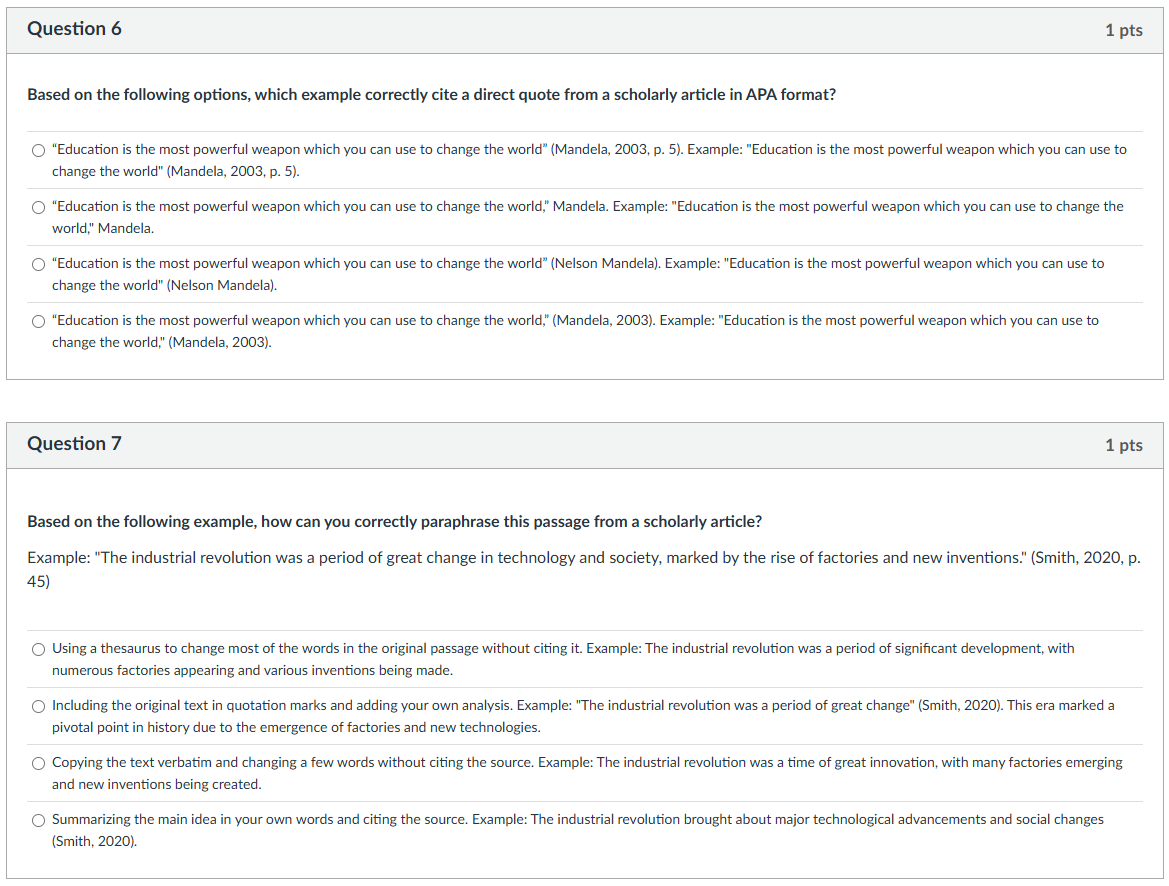The height and width of the screenshot is (886, 1169).
Task: Click the Question 6 header title
Action: [75, 29]
